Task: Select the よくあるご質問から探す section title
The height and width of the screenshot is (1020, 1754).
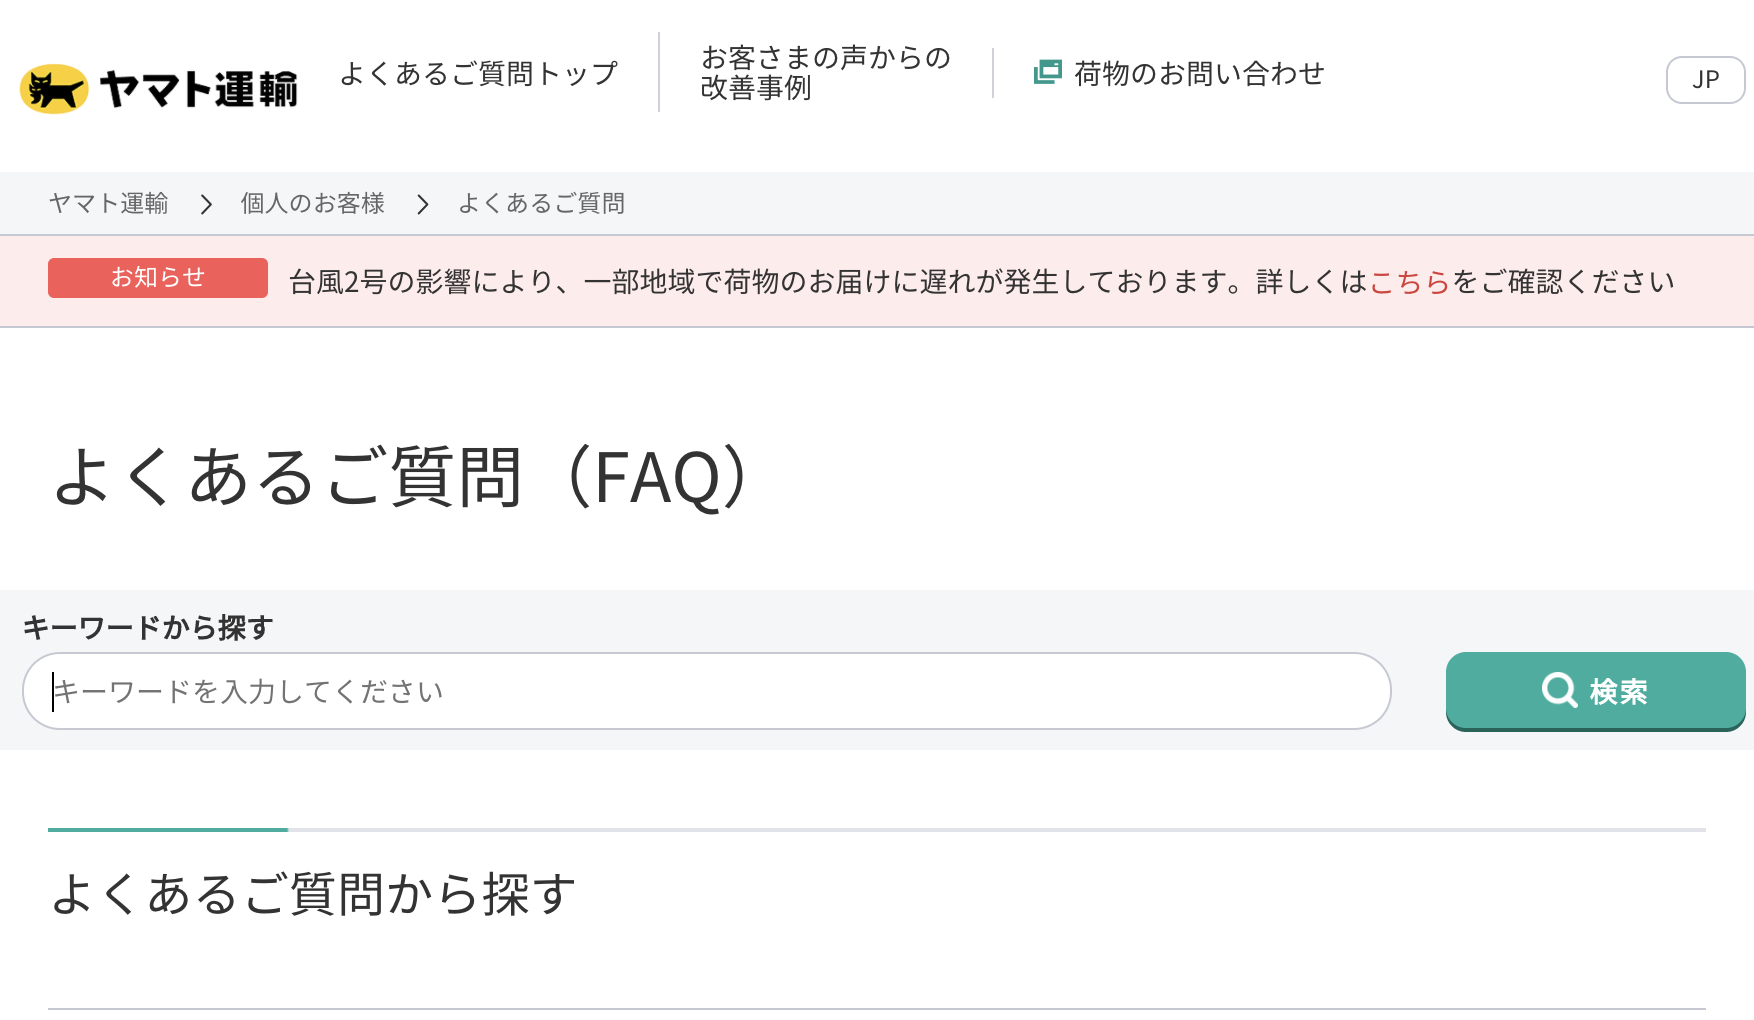Action: click(315, 895)
